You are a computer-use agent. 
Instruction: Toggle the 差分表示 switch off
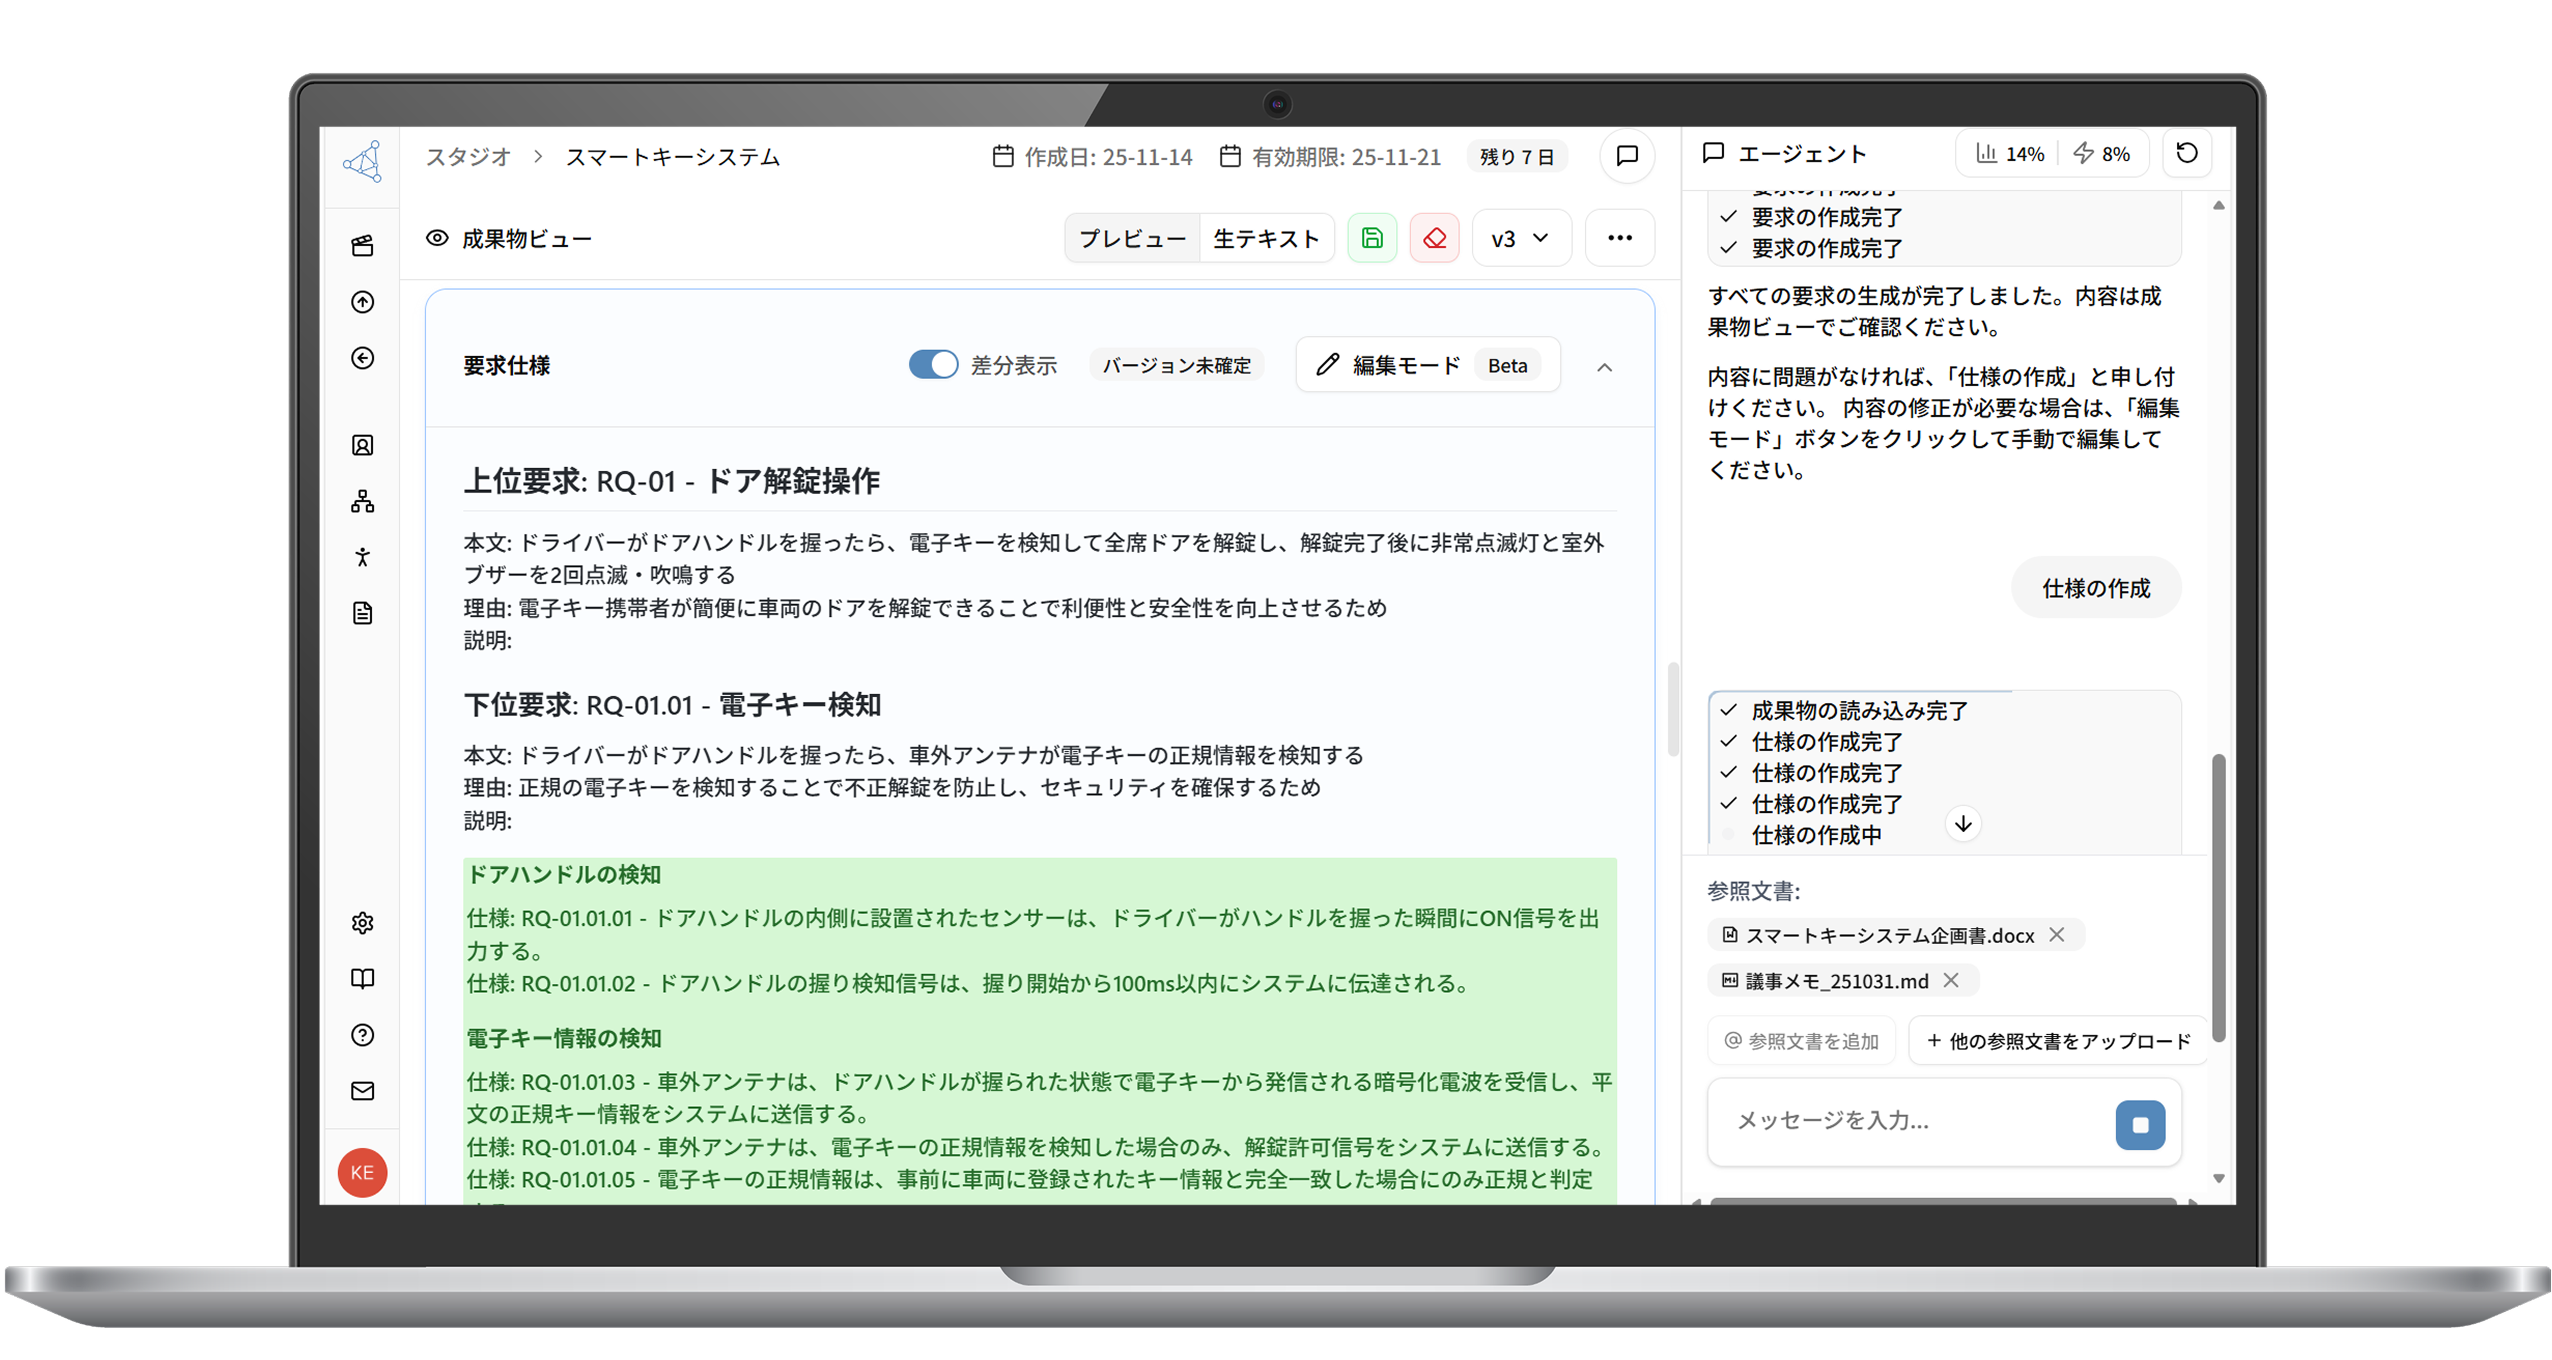(x=932, y=365)
